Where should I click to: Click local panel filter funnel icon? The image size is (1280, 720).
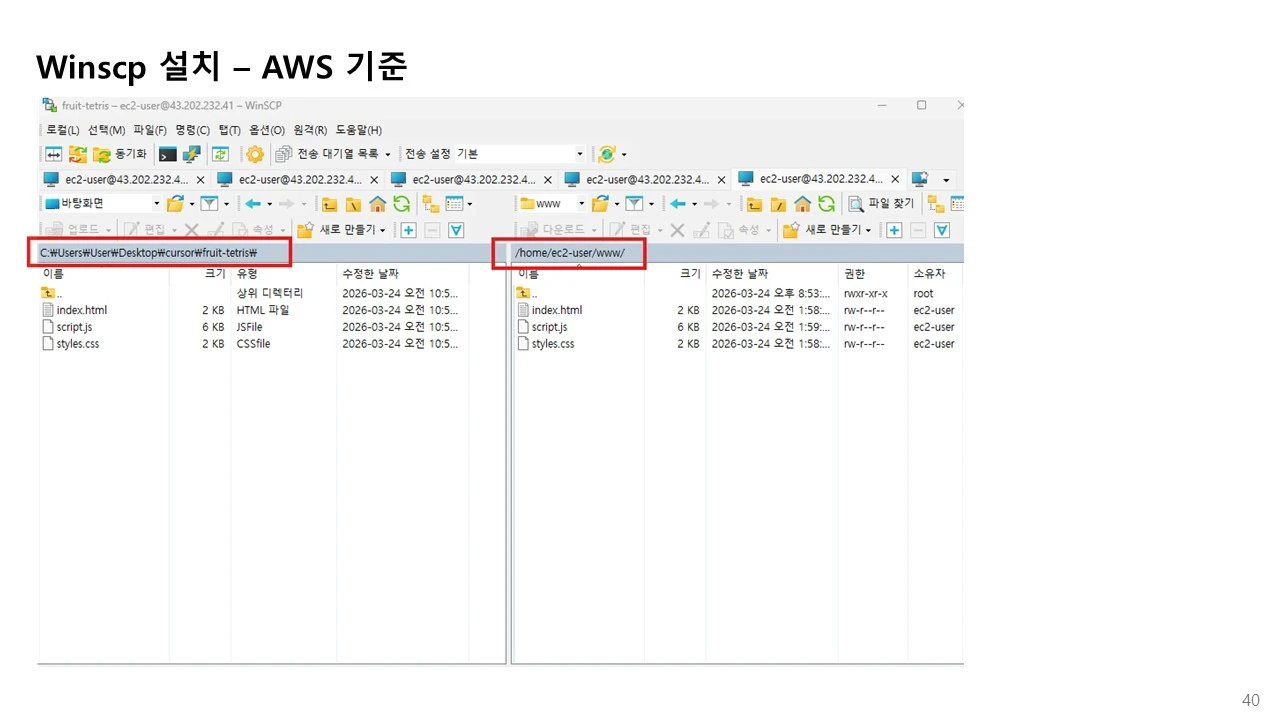[x=209, y=204]
